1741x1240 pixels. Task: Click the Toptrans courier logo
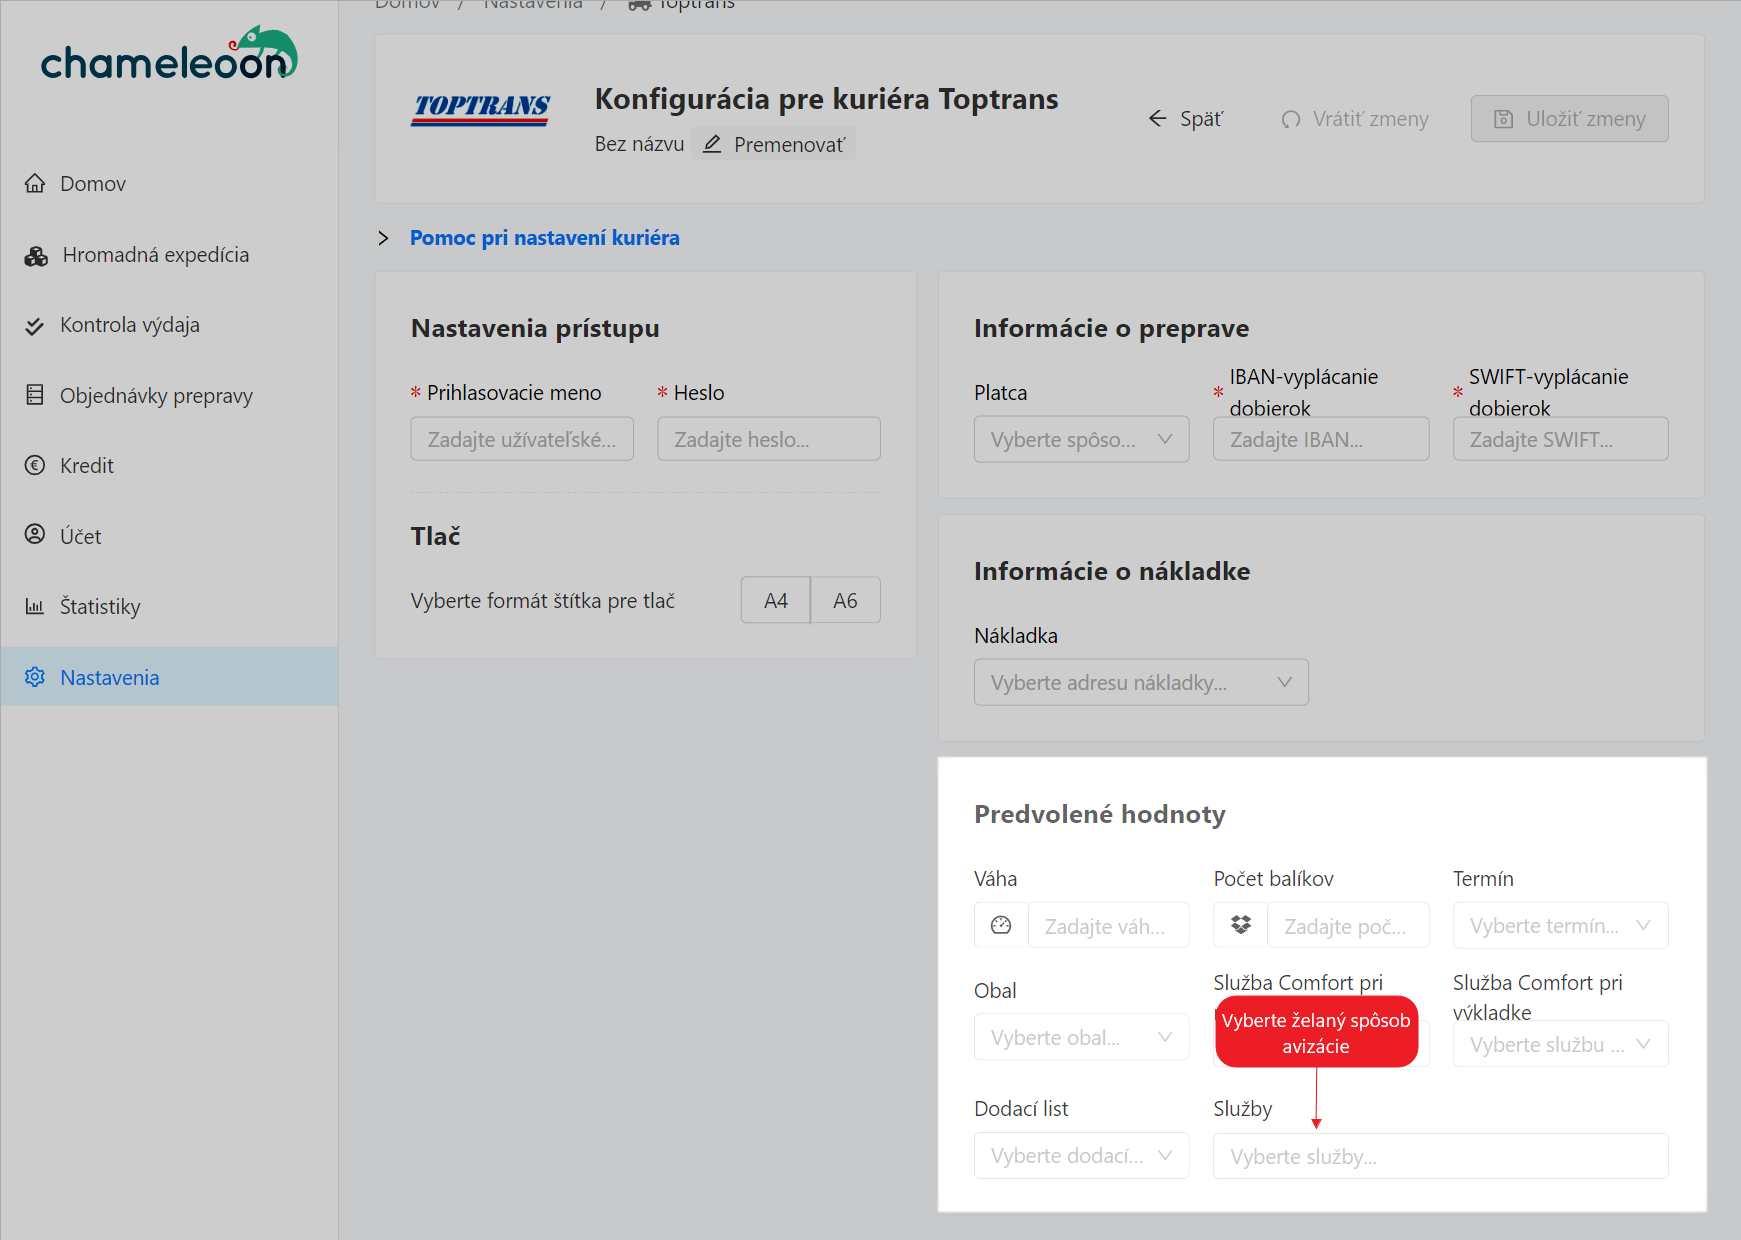[481, 109]
